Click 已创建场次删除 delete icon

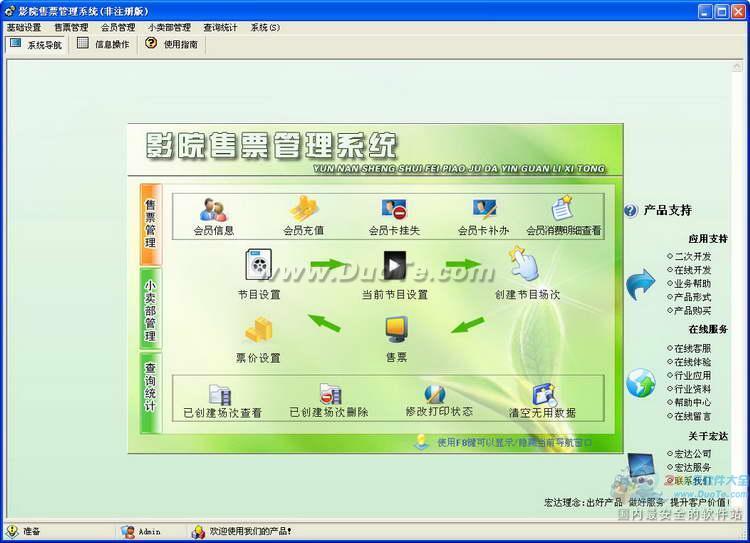tap(331, 394)
